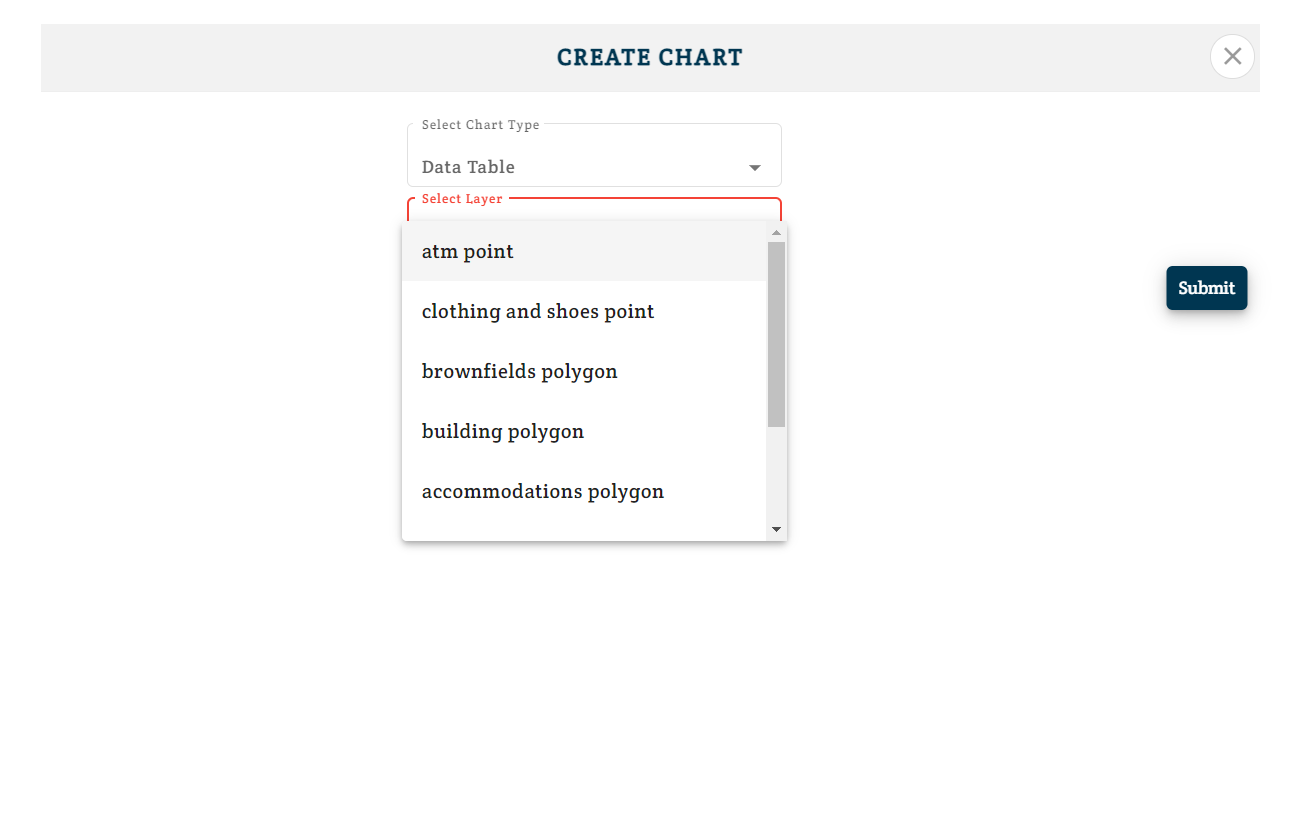
Task: Open the Select Chart Type dropdown arrow
Action: coord(755,168)
